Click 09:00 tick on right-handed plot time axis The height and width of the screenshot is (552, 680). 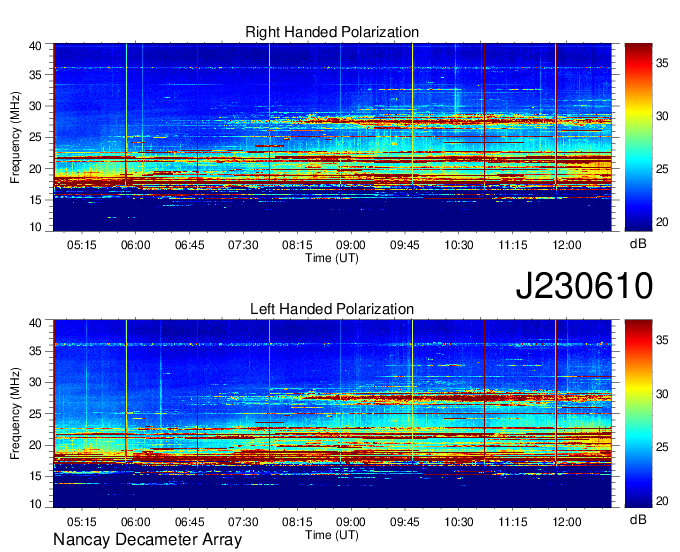[351, 245]
